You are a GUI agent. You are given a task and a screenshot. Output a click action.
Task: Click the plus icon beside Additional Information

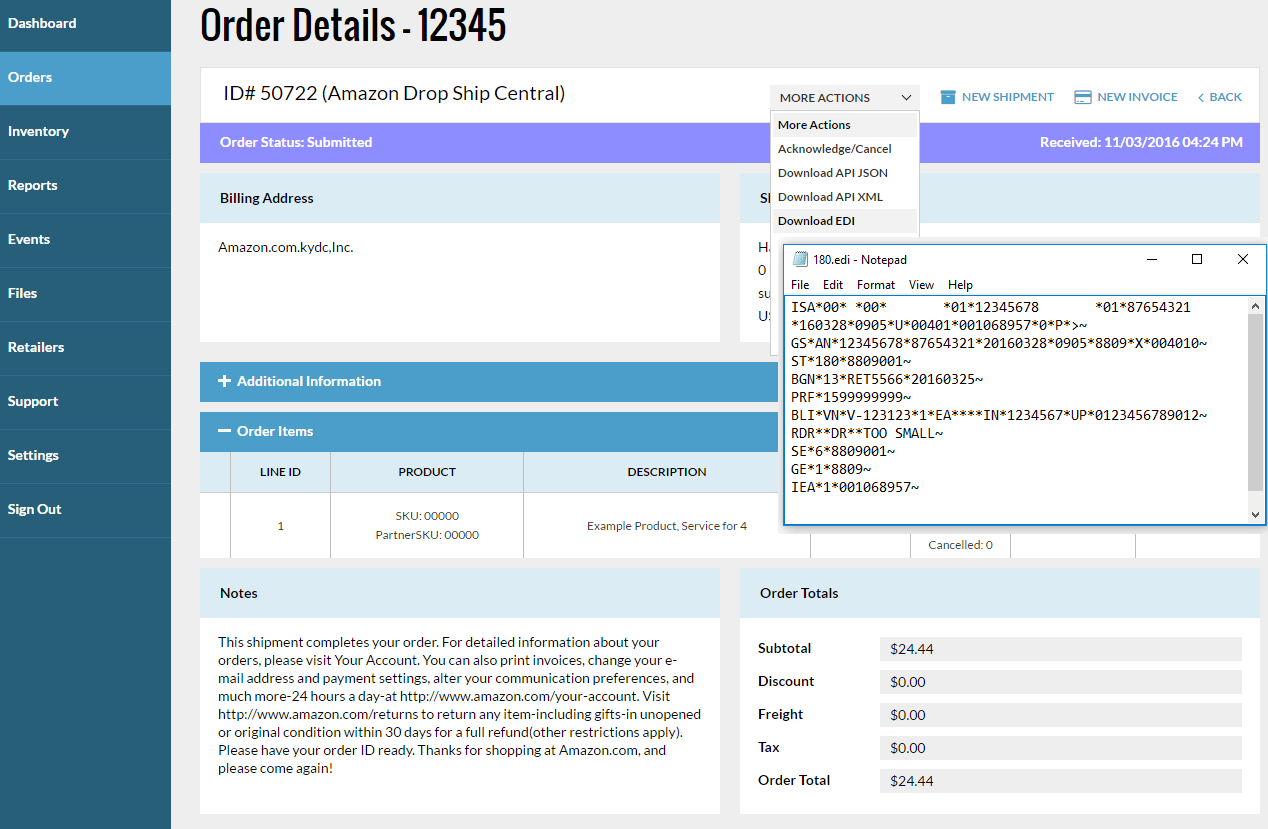click(224, 381)
